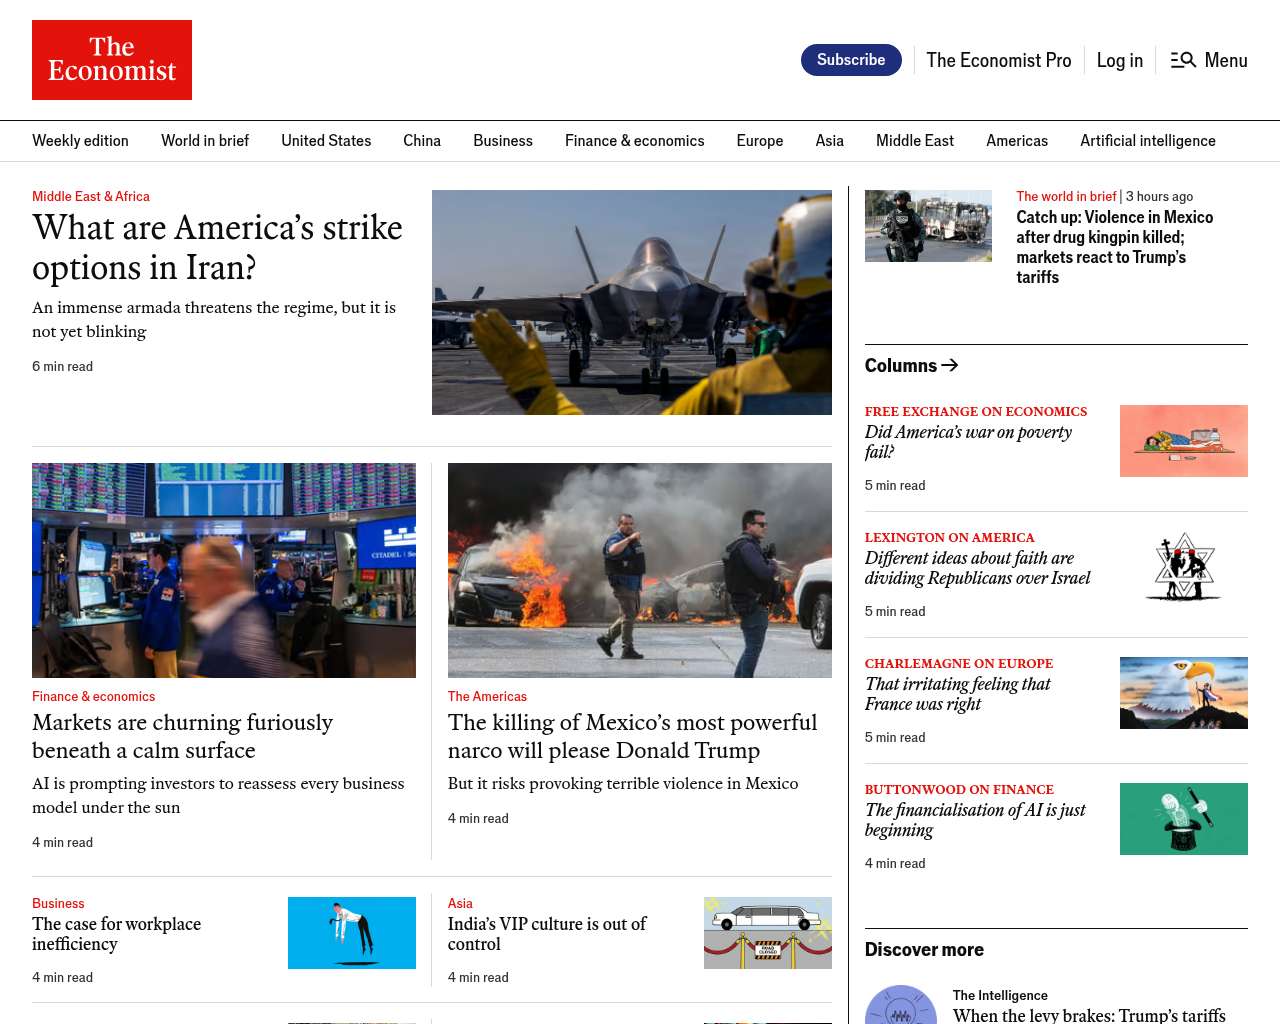This screenshot has height=1024, width=1280.
Task: Click The Economist logo
Action: click(x=112, y=60)
